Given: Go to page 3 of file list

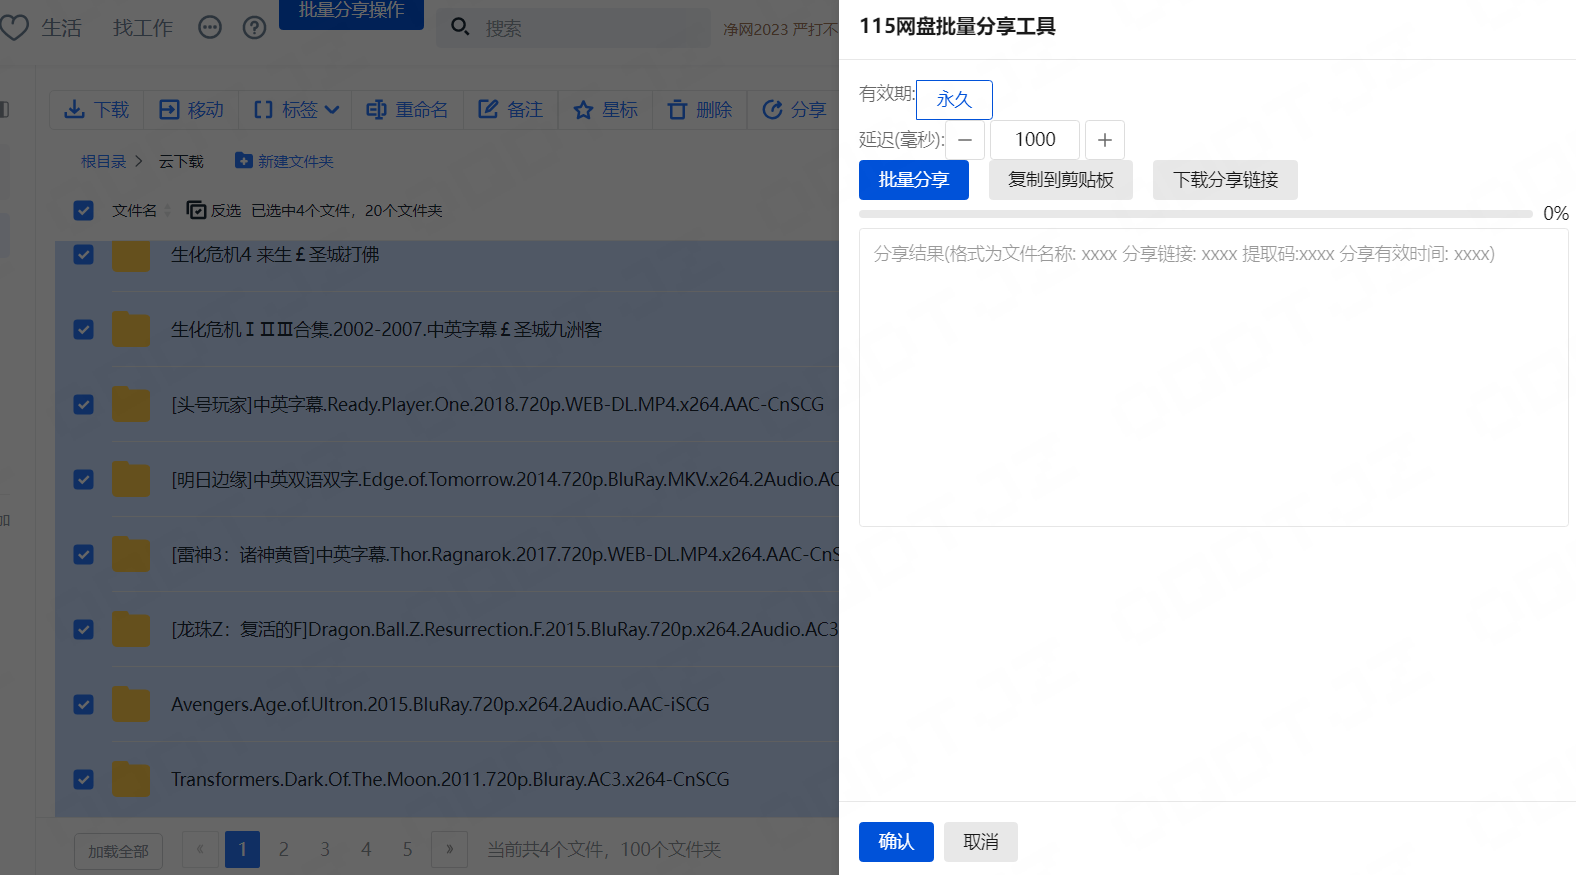Looking at the screenshot, I should coord(325,850).
